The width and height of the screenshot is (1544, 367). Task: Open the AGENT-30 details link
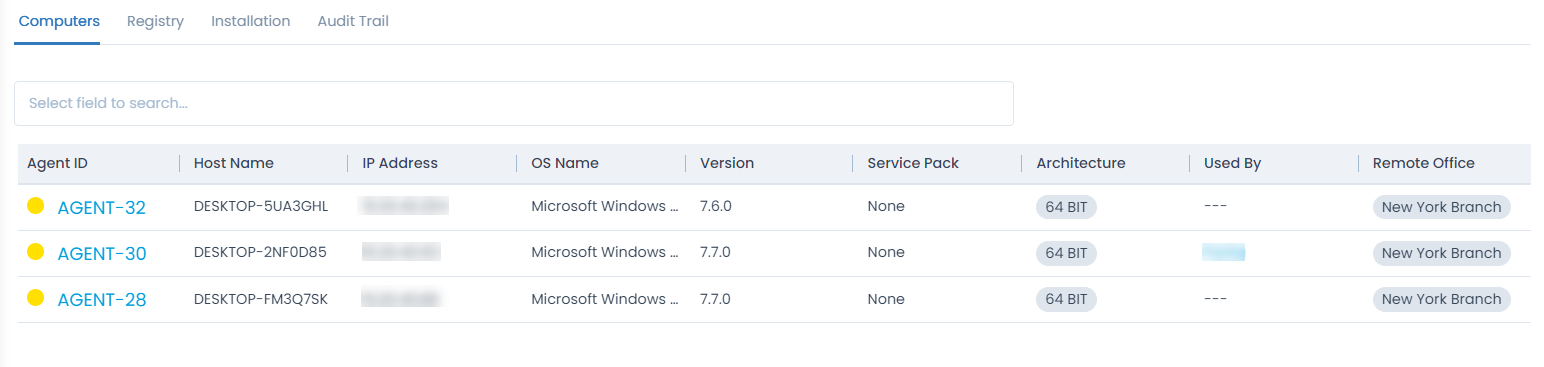pos(102,254)
